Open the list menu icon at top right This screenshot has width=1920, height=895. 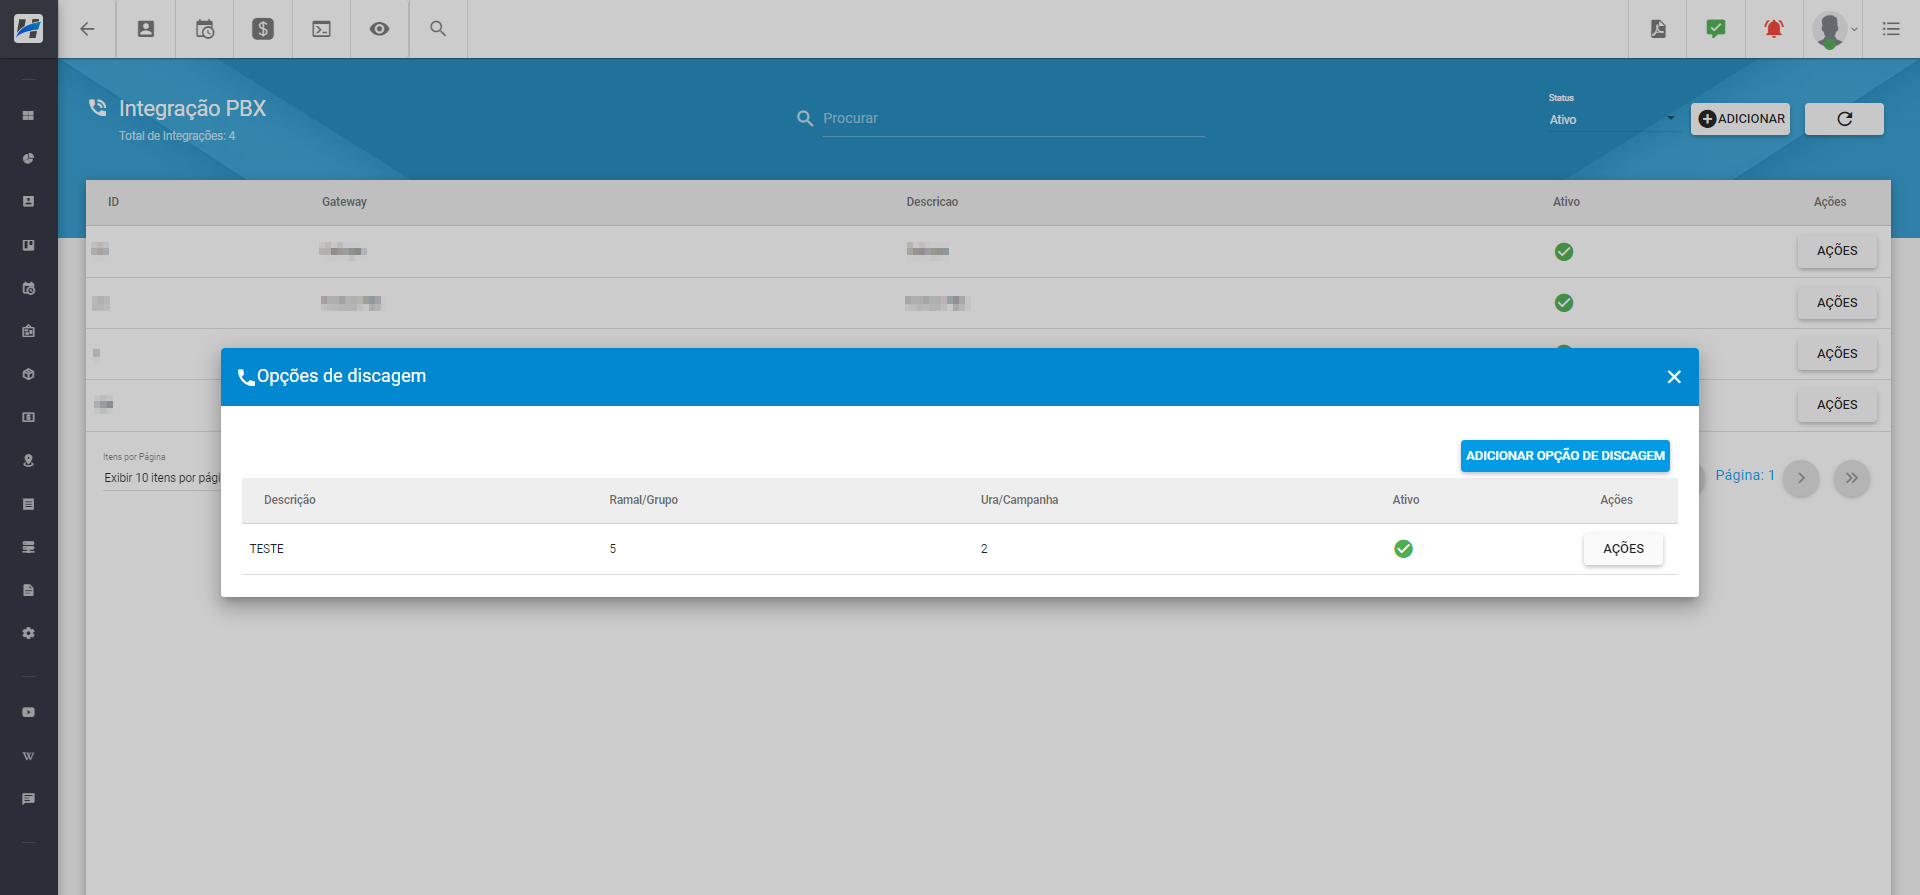click(1891, 29)
